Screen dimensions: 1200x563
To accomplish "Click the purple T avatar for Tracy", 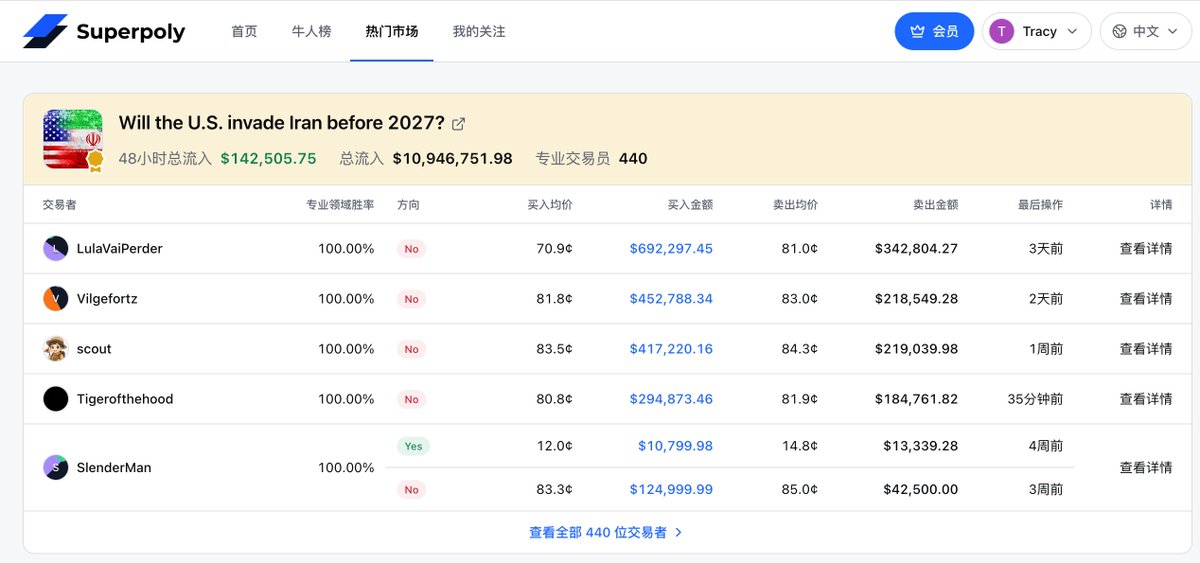I will (x=1001, y=31).
